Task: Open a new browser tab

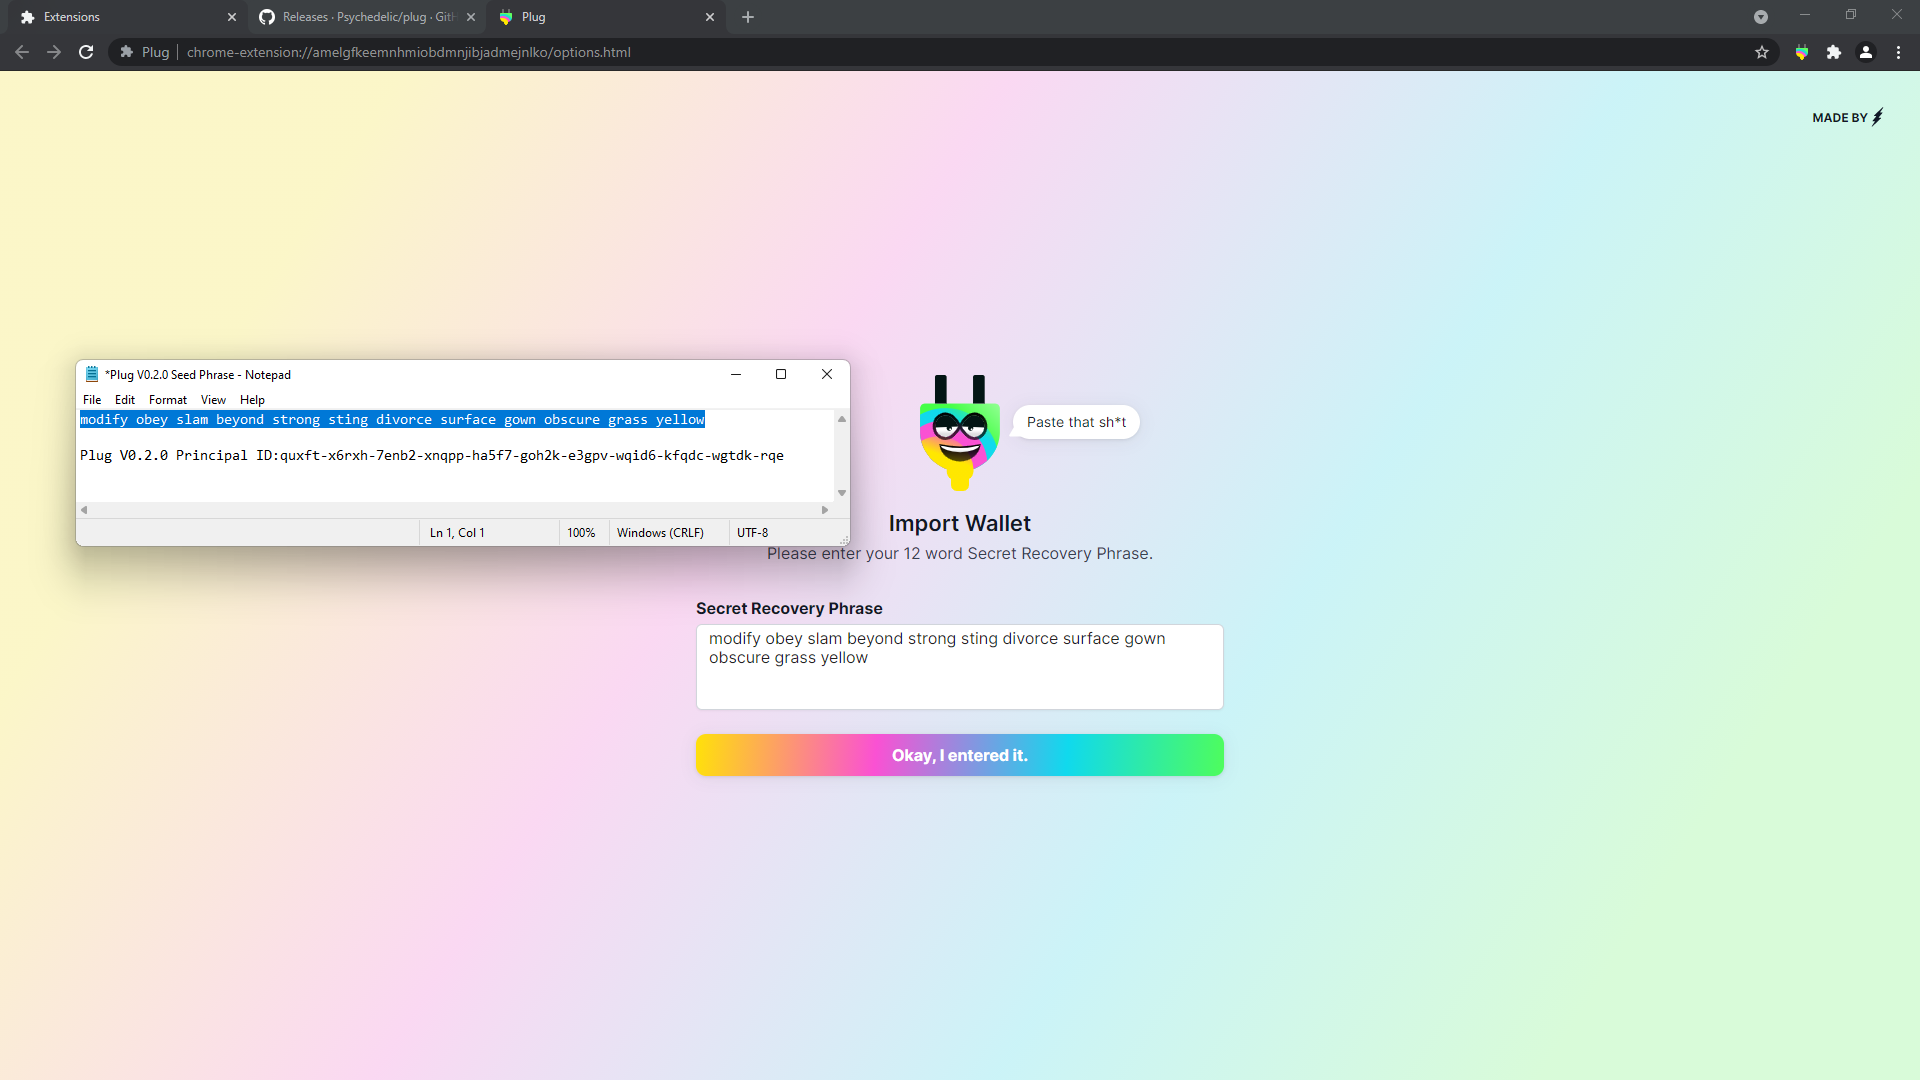Action: tap(748, 17)
